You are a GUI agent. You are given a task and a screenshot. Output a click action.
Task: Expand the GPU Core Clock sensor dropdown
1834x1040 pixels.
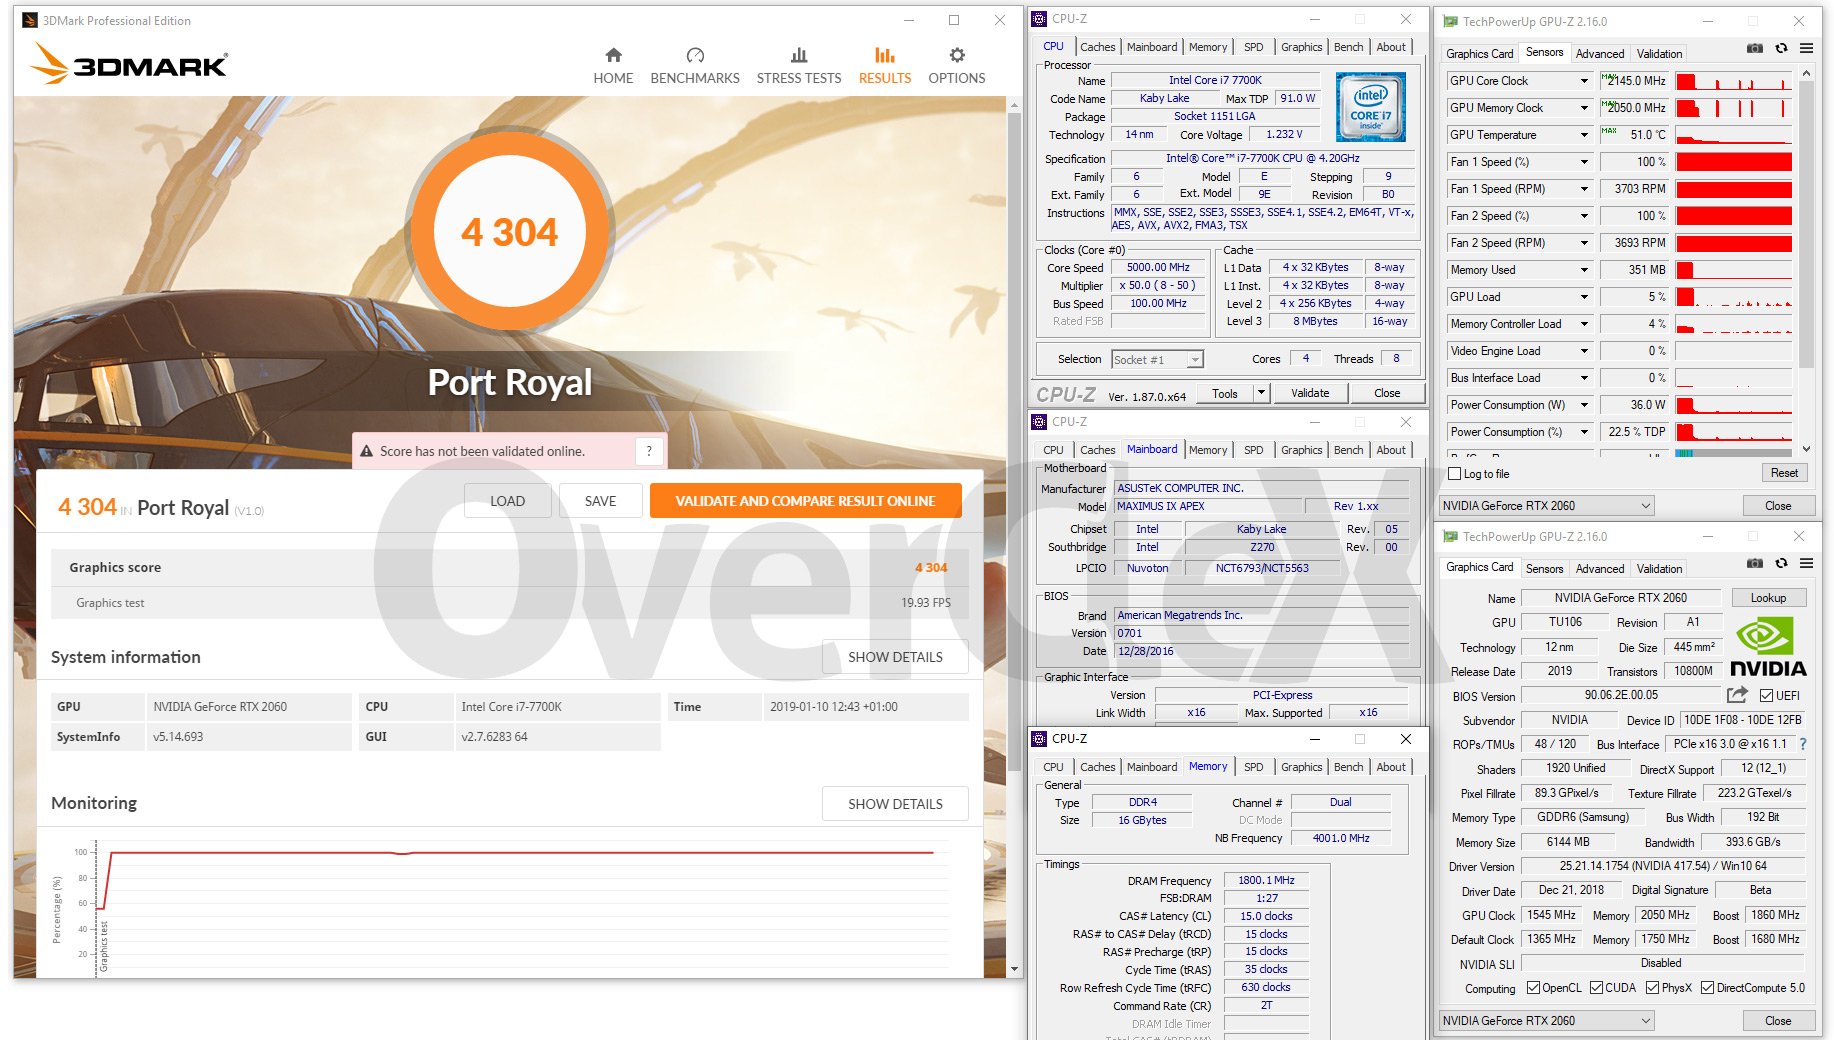pyautogui.click(x=1584, y=81)
